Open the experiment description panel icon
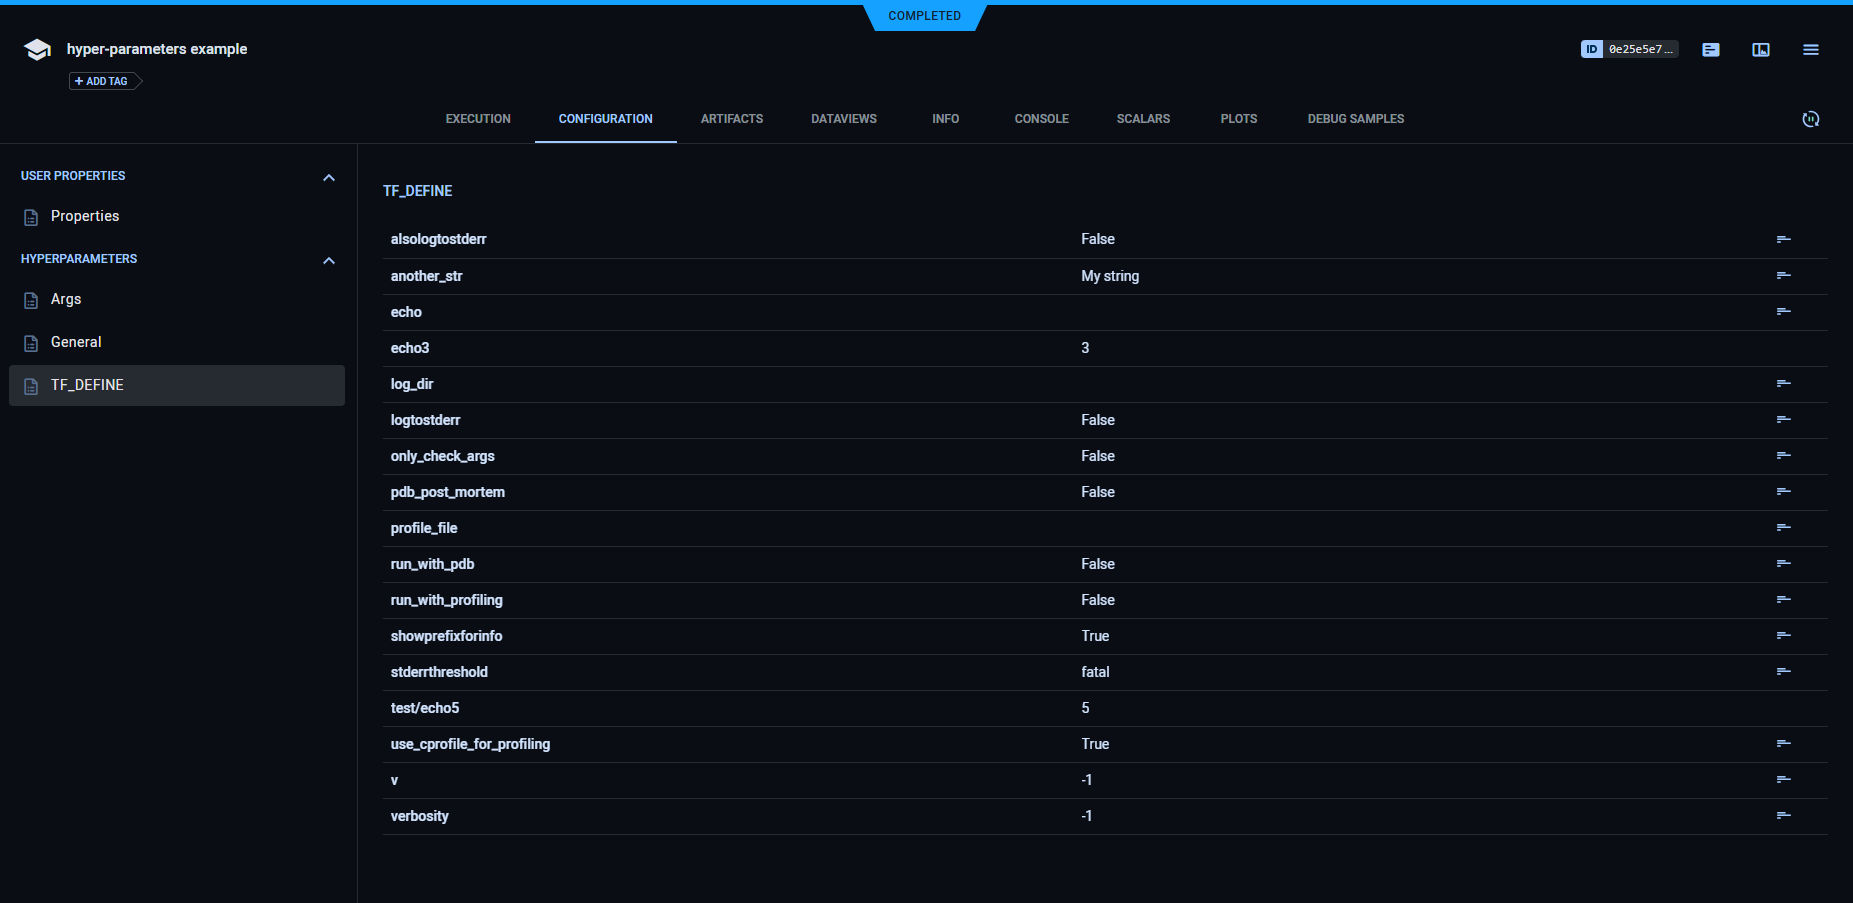The image size is (1853, 903). (x=1711, y=50)
